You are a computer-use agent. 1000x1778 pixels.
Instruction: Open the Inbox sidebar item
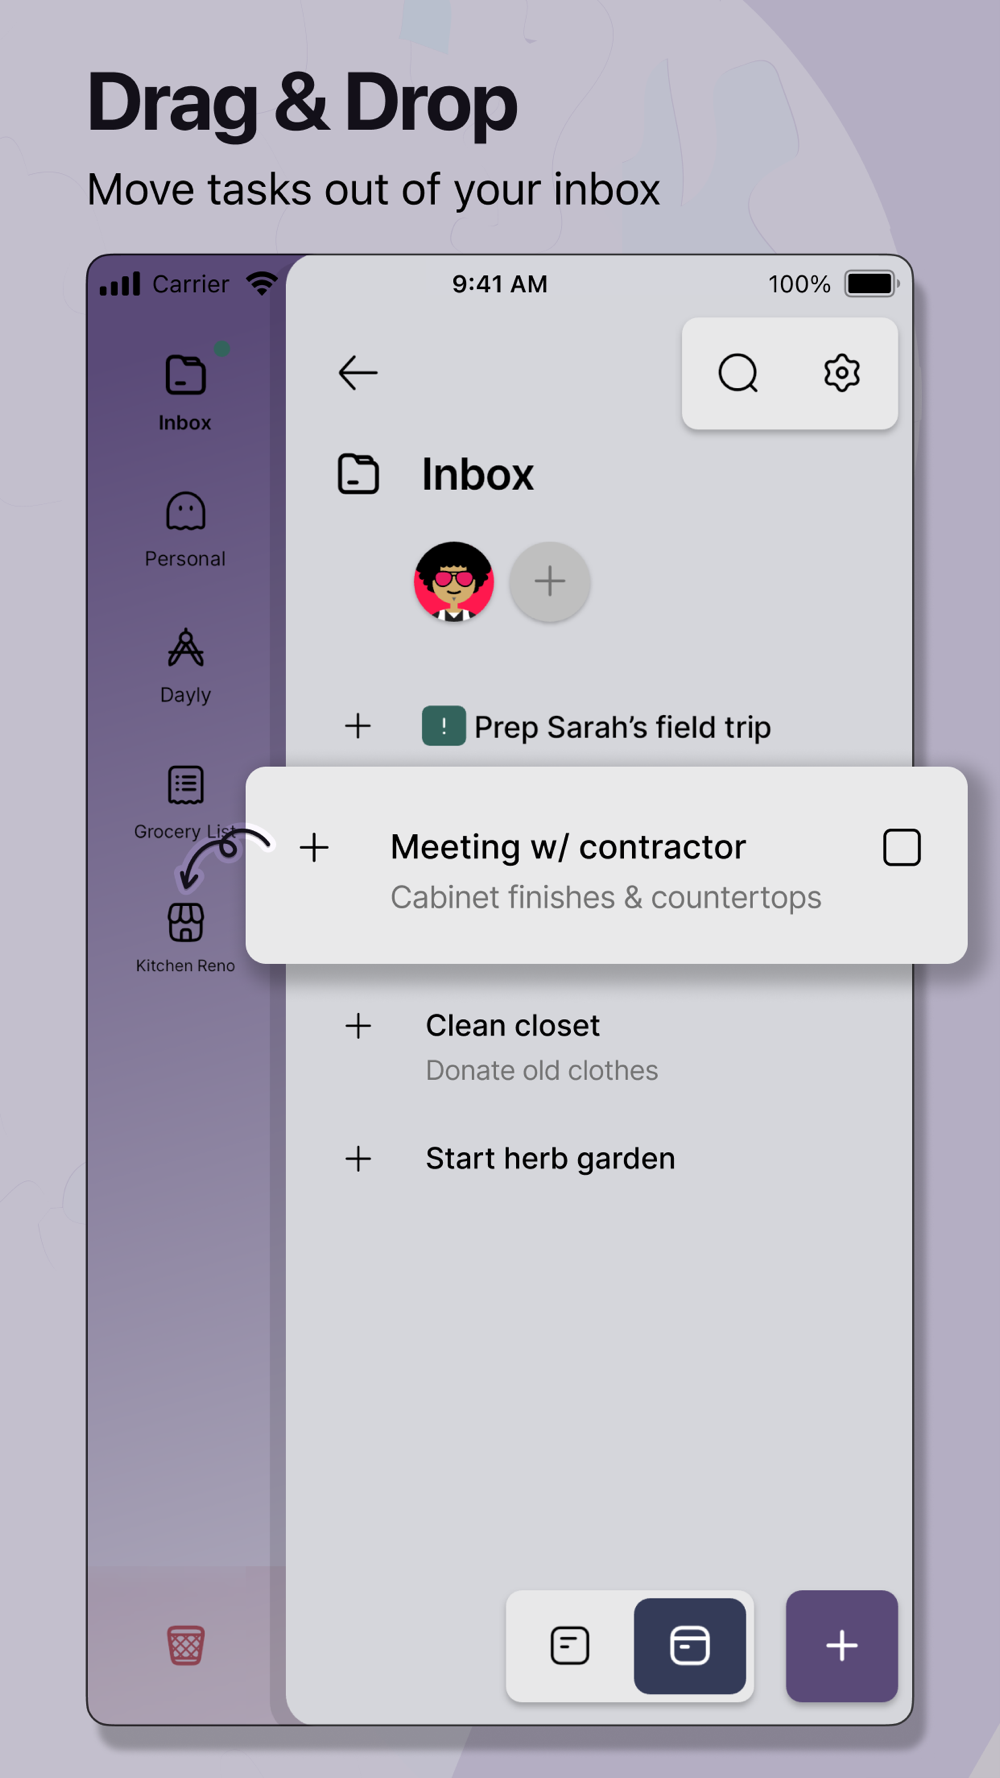point(185,393)
